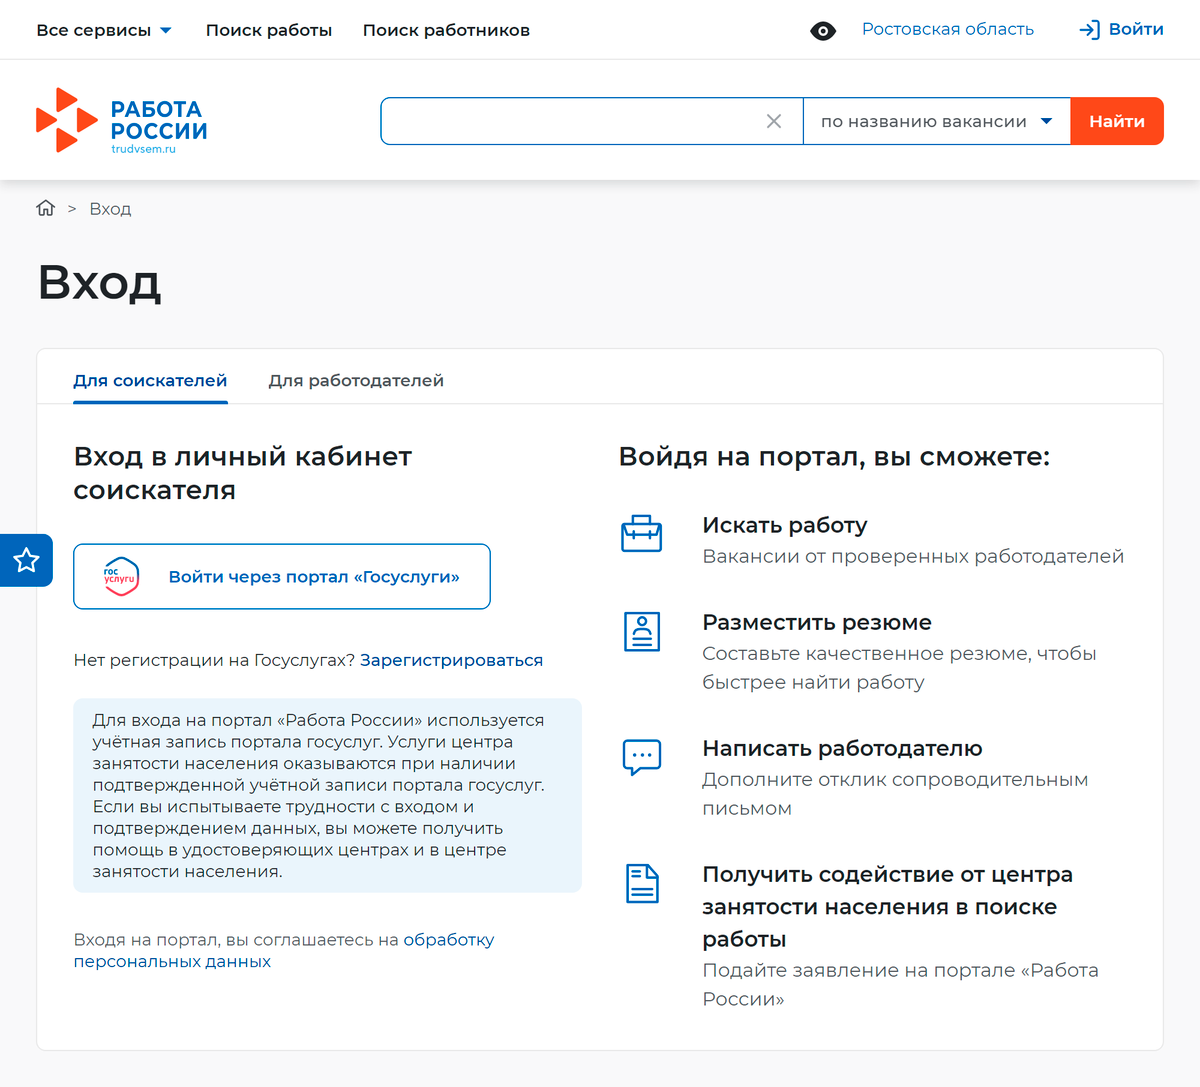This screenshot has width=1200, height=1087.
Task: Click the star favorites icon on left edge
Action: (25, 560)
